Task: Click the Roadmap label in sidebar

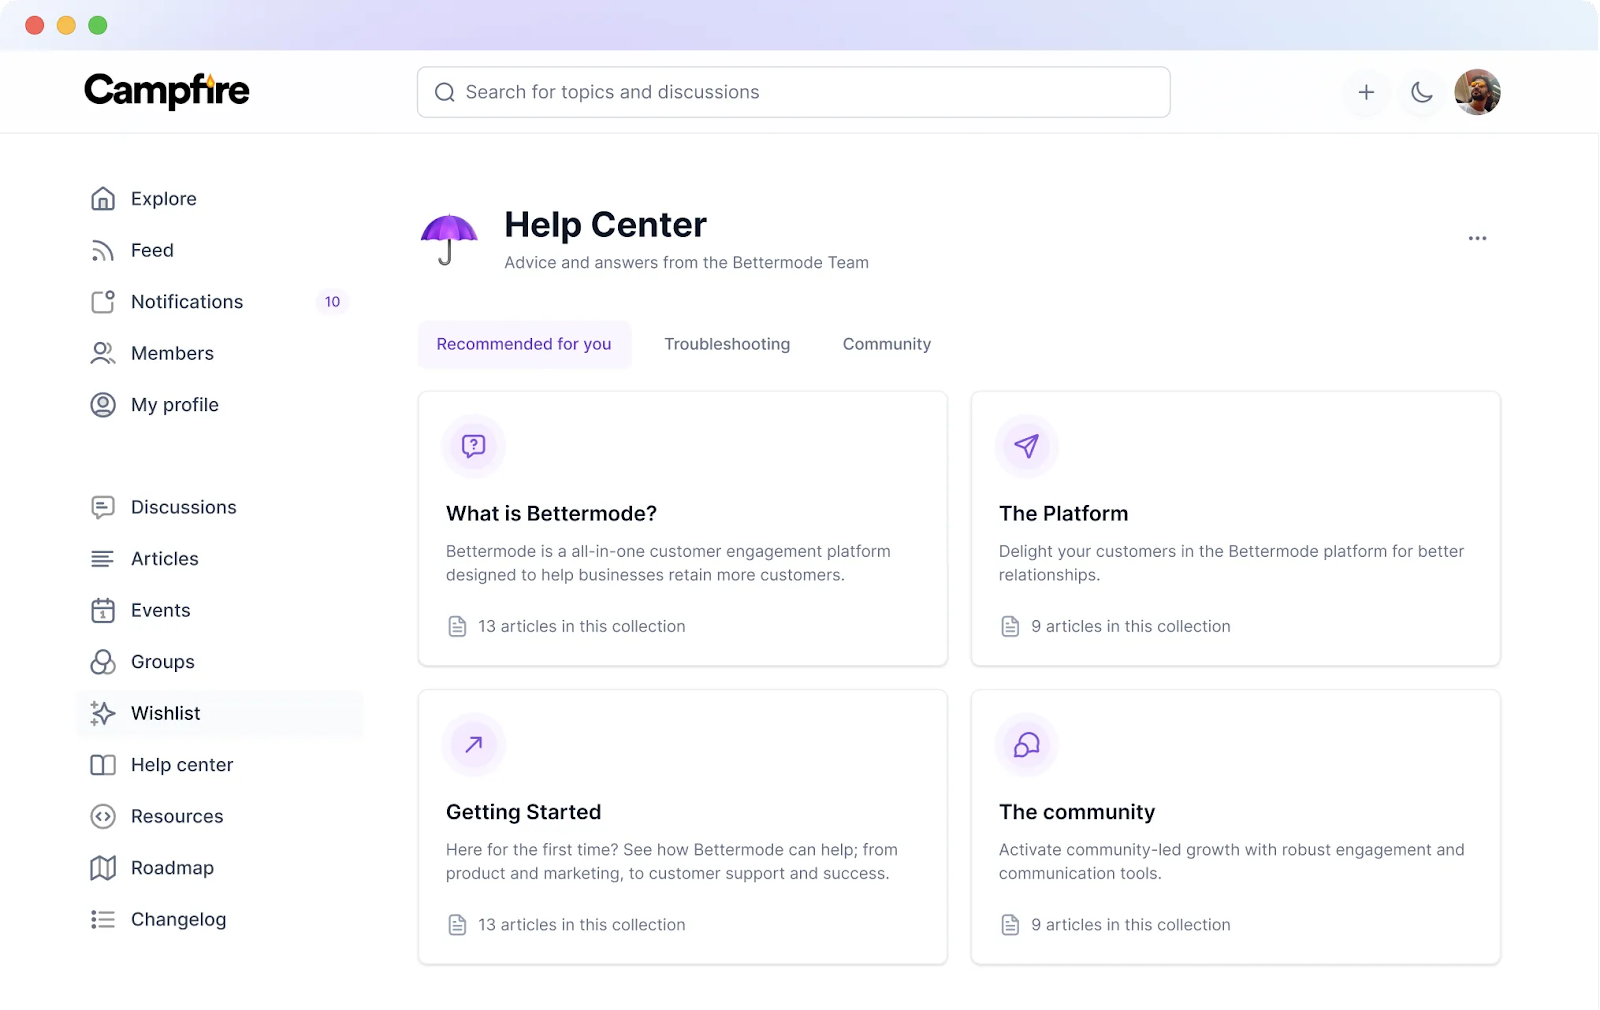Action: (x=172, y=868)
